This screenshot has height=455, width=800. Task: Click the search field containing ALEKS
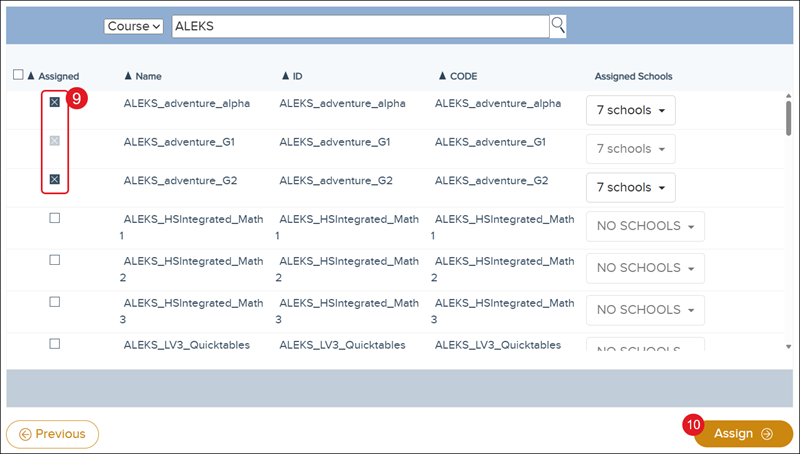360,27
